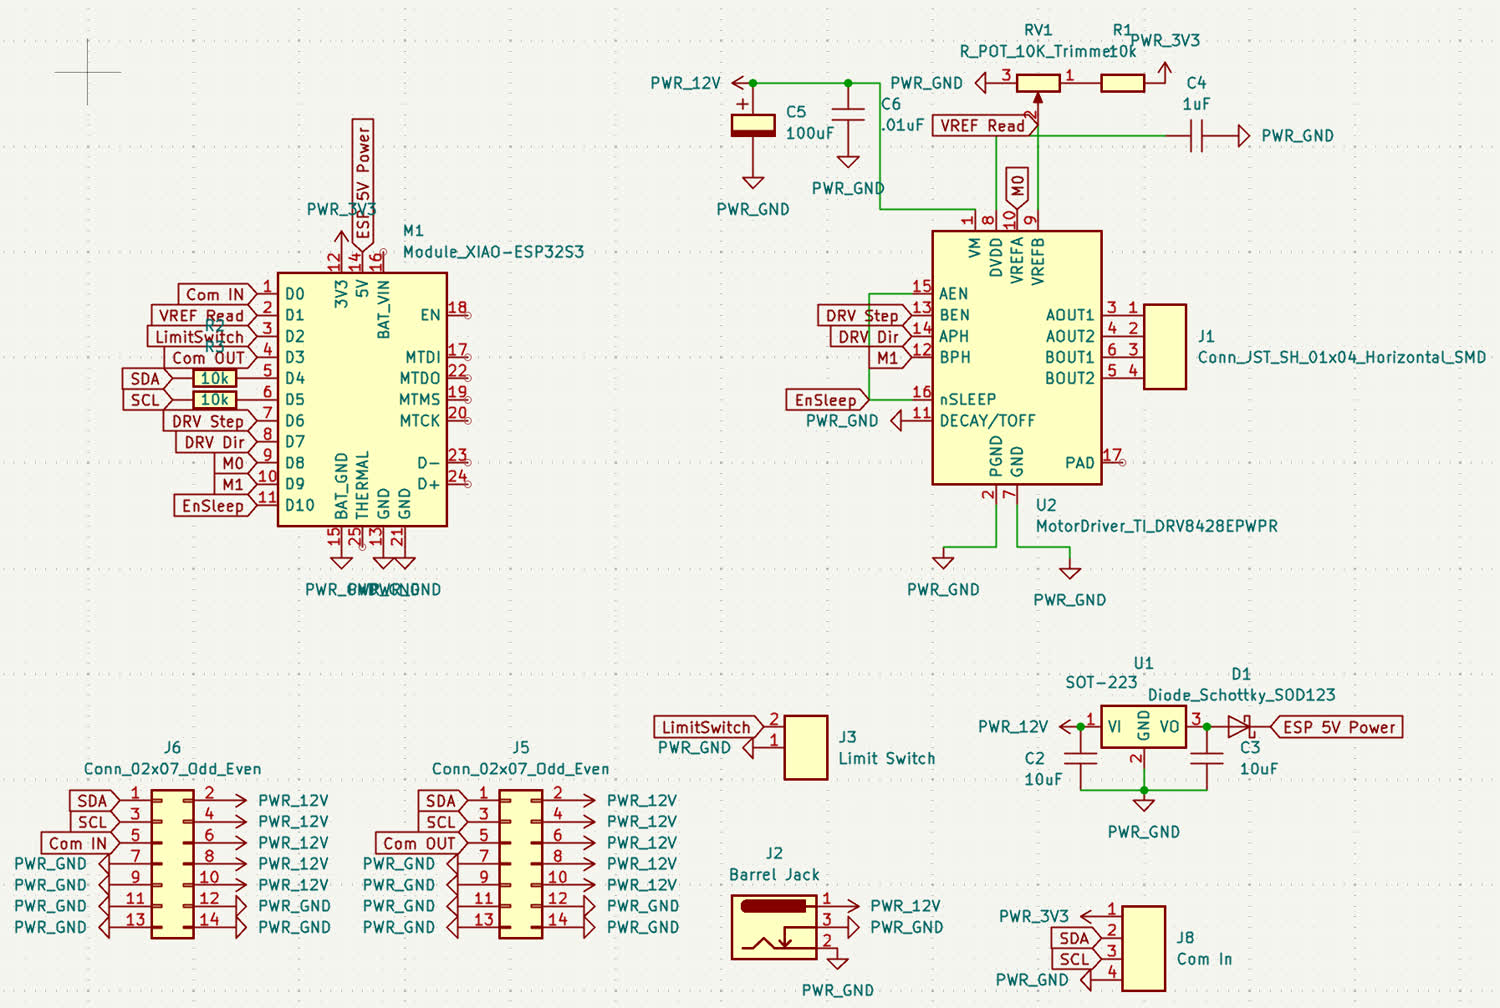The width and height of the screenshot is (1500, 1008).
Task: Click the C5 100uF polarized capacitor symbol
Action: coord(753,126)
